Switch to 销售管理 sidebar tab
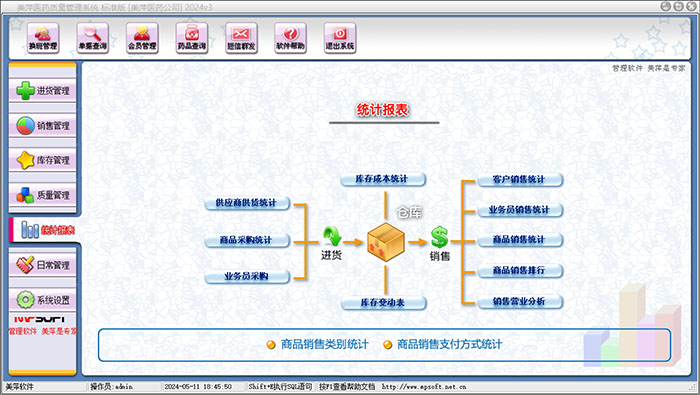 (x=42, y=125)
